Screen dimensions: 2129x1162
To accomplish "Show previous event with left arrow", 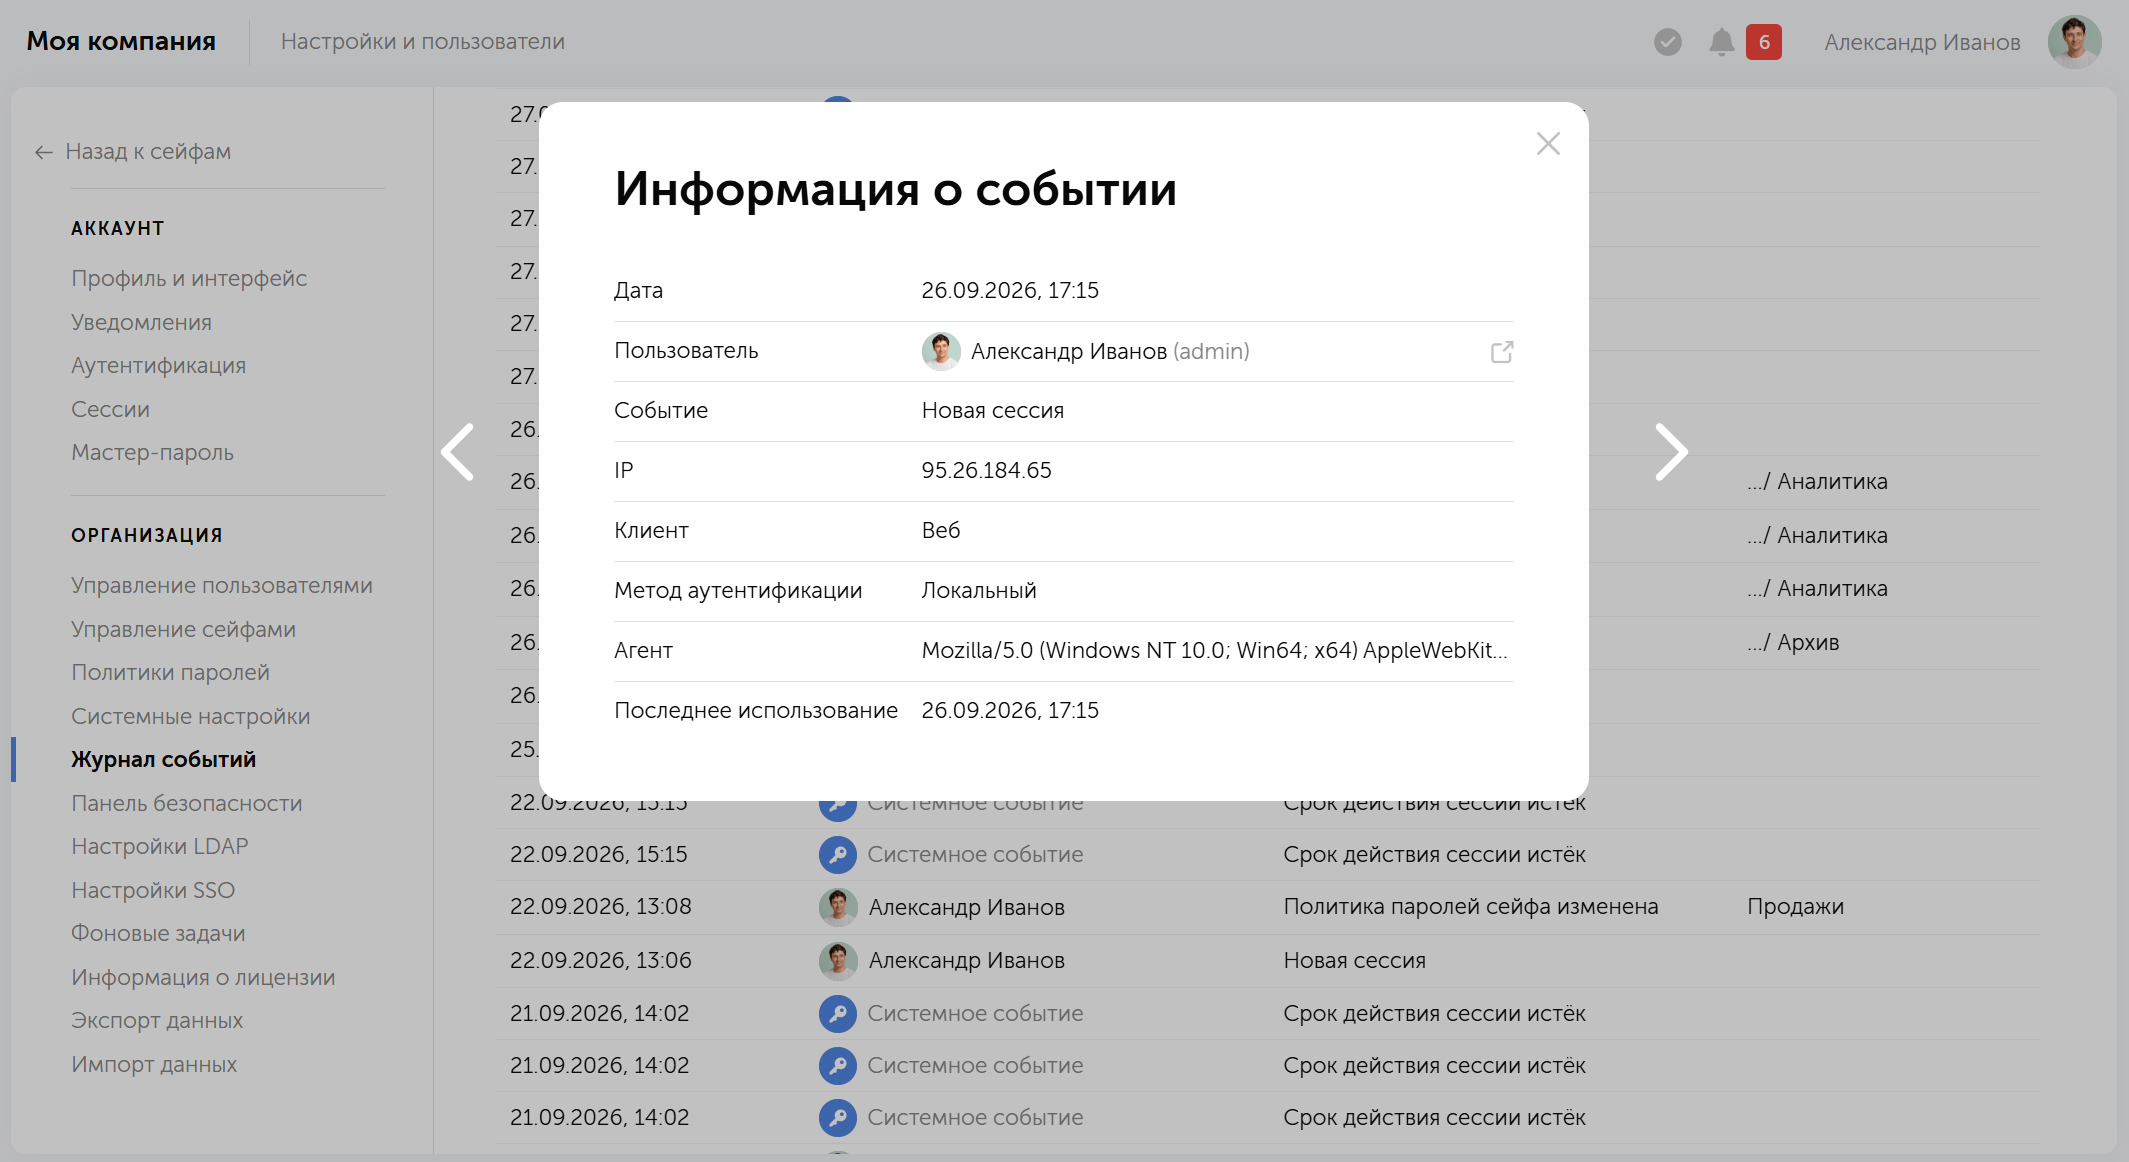I will coord(458,452).
